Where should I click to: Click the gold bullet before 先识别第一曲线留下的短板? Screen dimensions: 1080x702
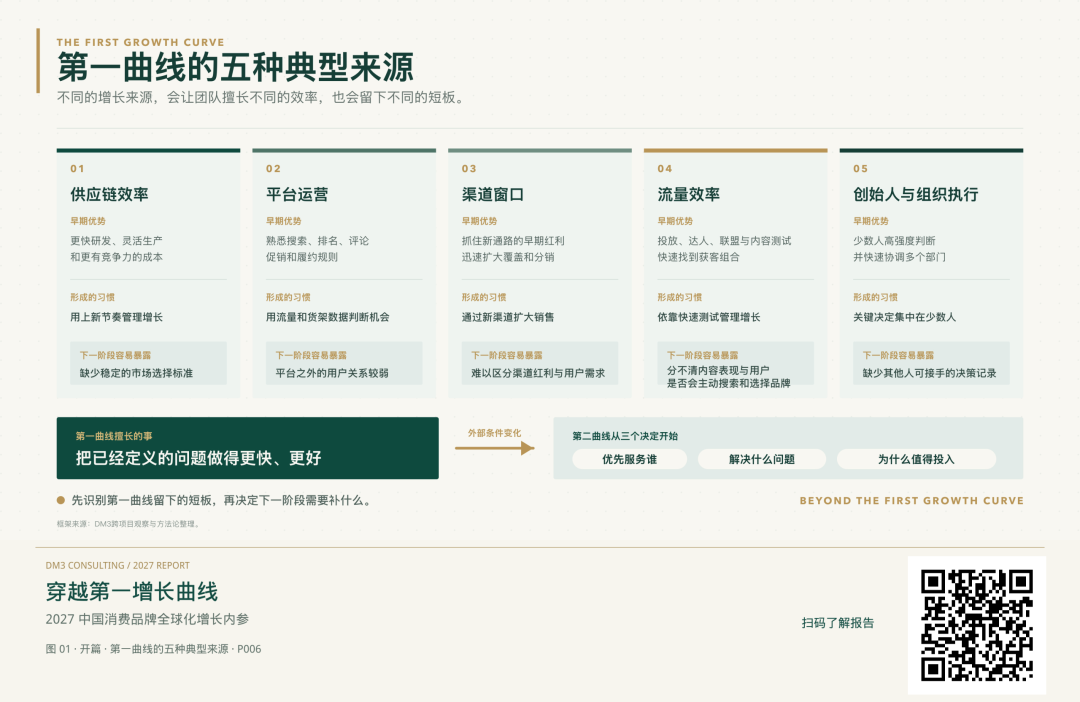pos(61,500)
